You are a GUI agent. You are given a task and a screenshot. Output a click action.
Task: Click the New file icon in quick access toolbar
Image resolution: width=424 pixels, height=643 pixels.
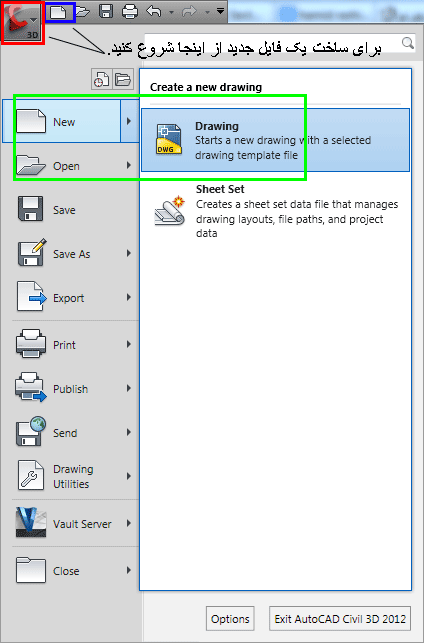coord(58,12)
